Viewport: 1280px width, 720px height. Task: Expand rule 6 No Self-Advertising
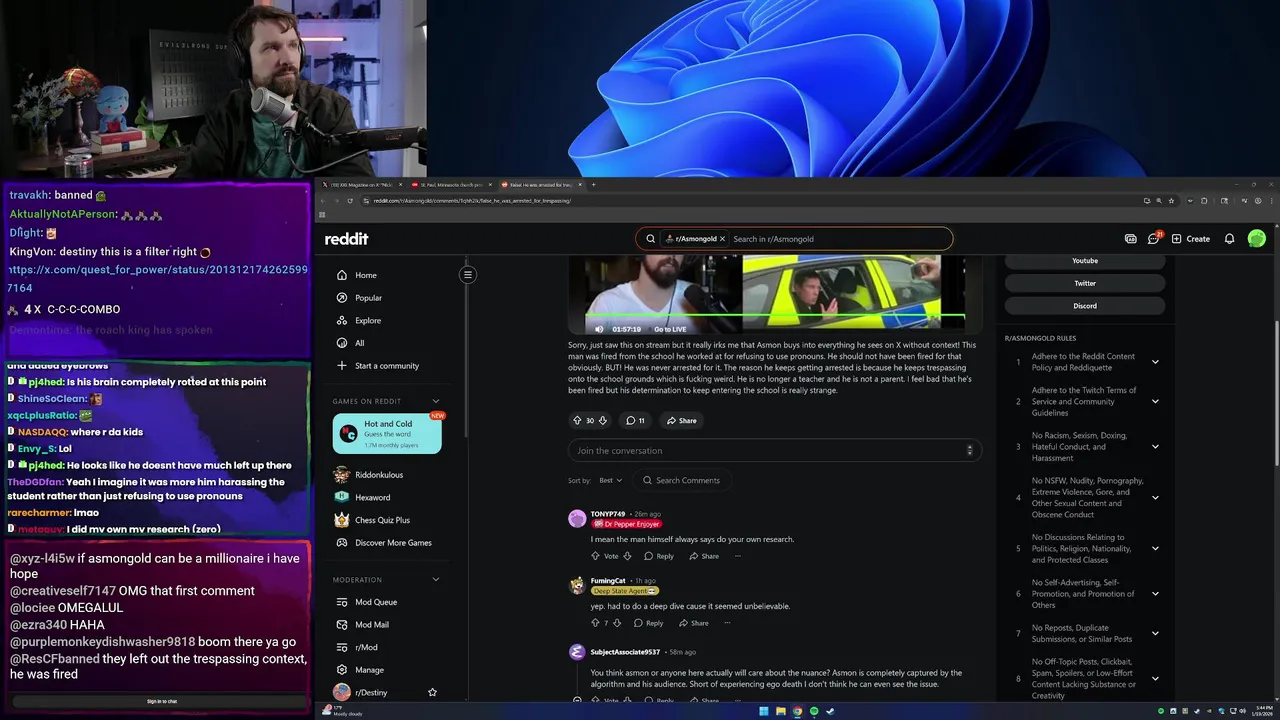tap(1155, 594)
